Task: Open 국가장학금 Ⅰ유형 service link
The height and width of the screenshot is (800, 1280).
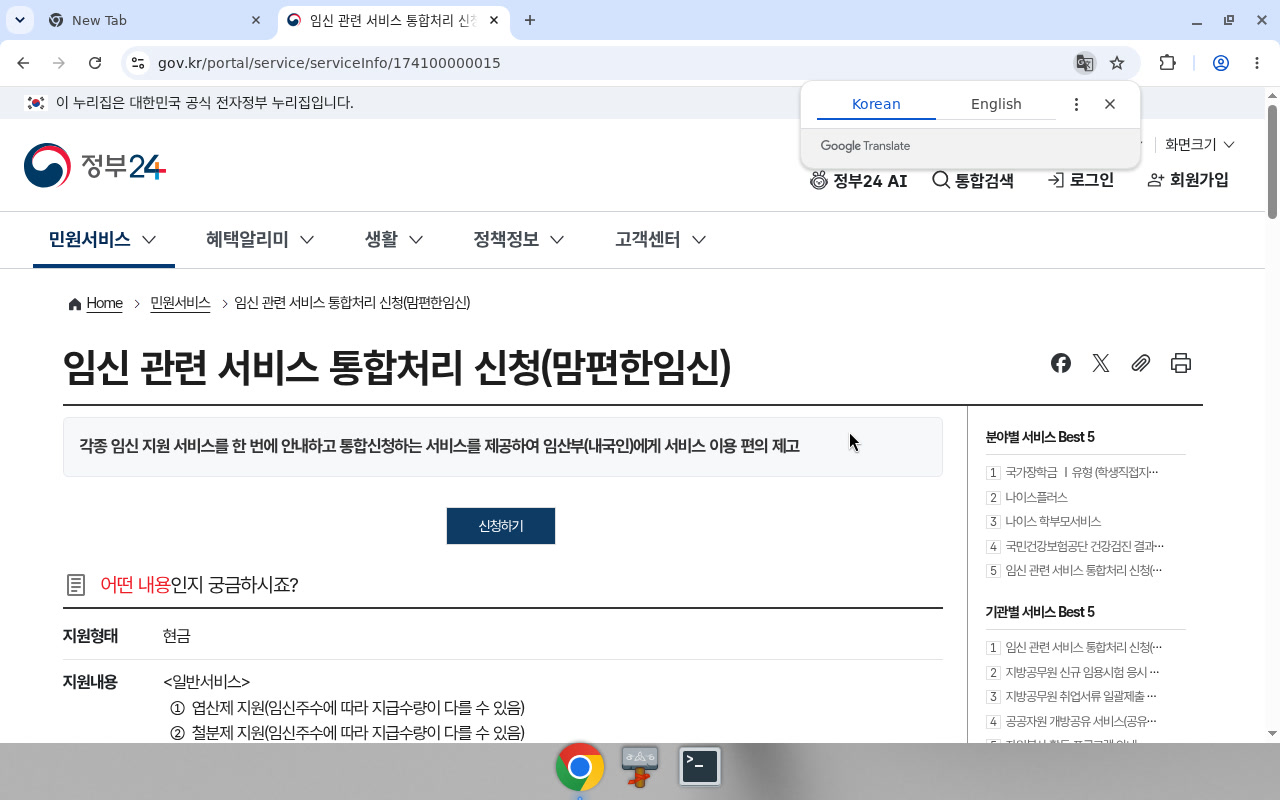Action: coord(1082,472)
